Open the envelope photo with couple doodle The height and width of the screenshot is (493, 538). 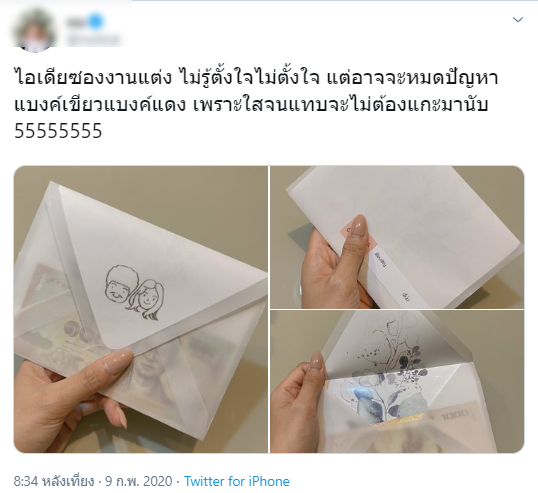pos(141,309)
